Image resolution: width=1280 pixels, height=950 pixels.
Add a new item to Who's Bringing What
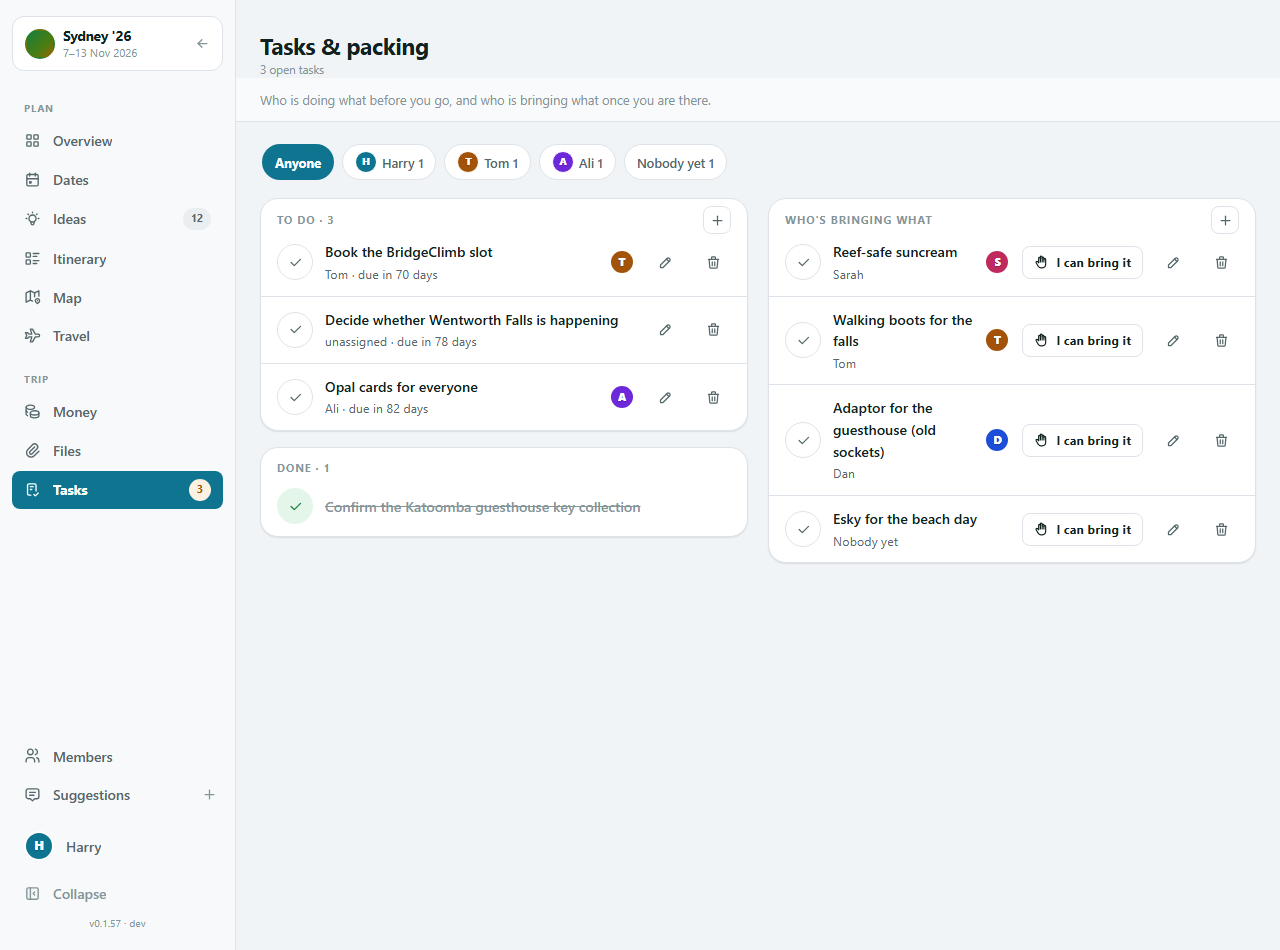pyautogui.click(x=1225, y=220)
